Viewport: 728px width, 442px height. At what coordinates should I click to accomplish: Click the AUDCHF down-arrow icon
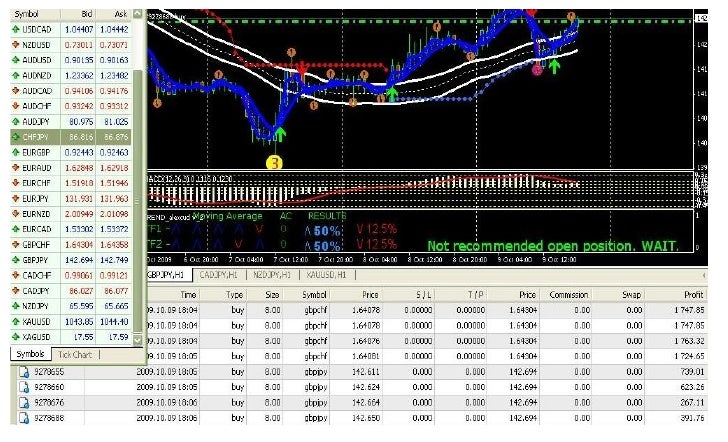tap(15, 106)
